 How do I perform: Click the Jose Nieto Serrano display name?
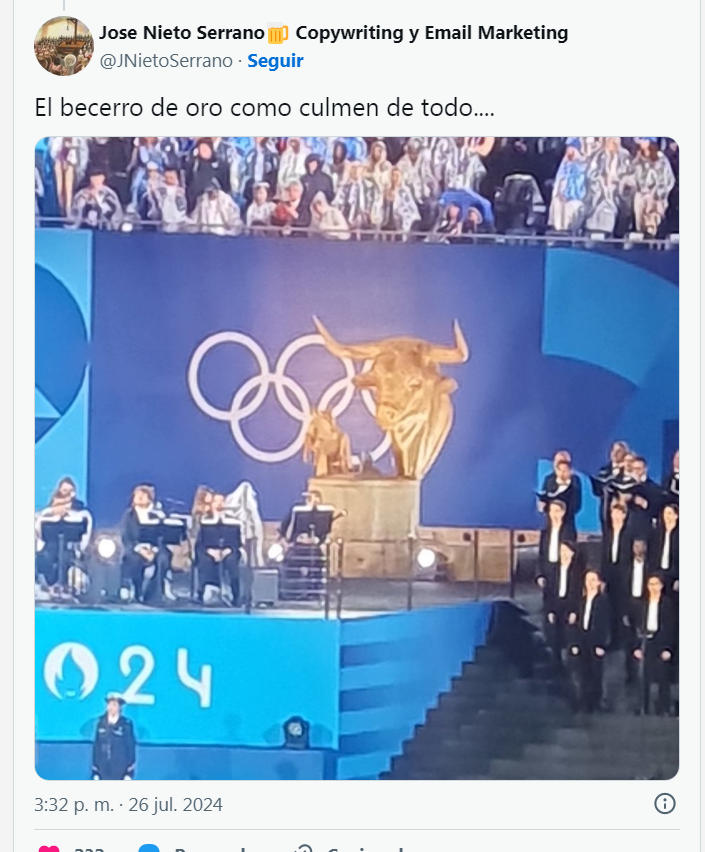tap(182, 33)
